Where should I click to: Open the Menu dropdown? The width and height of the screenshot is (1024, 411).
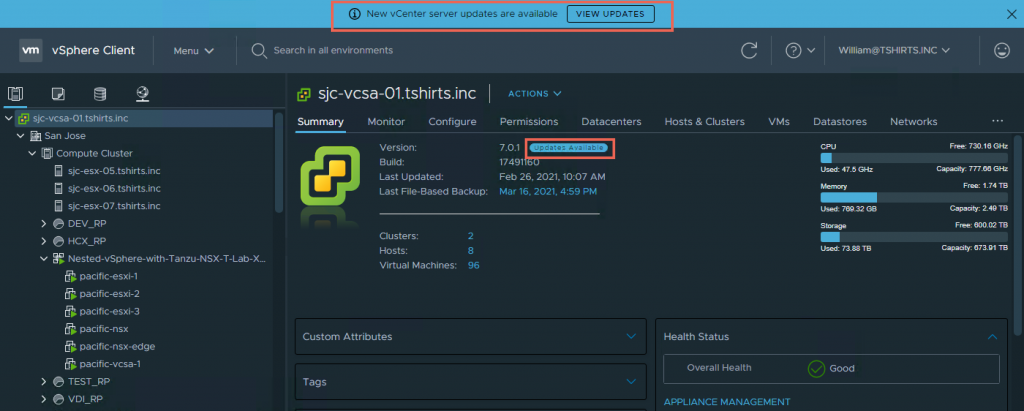coord(193,50)
